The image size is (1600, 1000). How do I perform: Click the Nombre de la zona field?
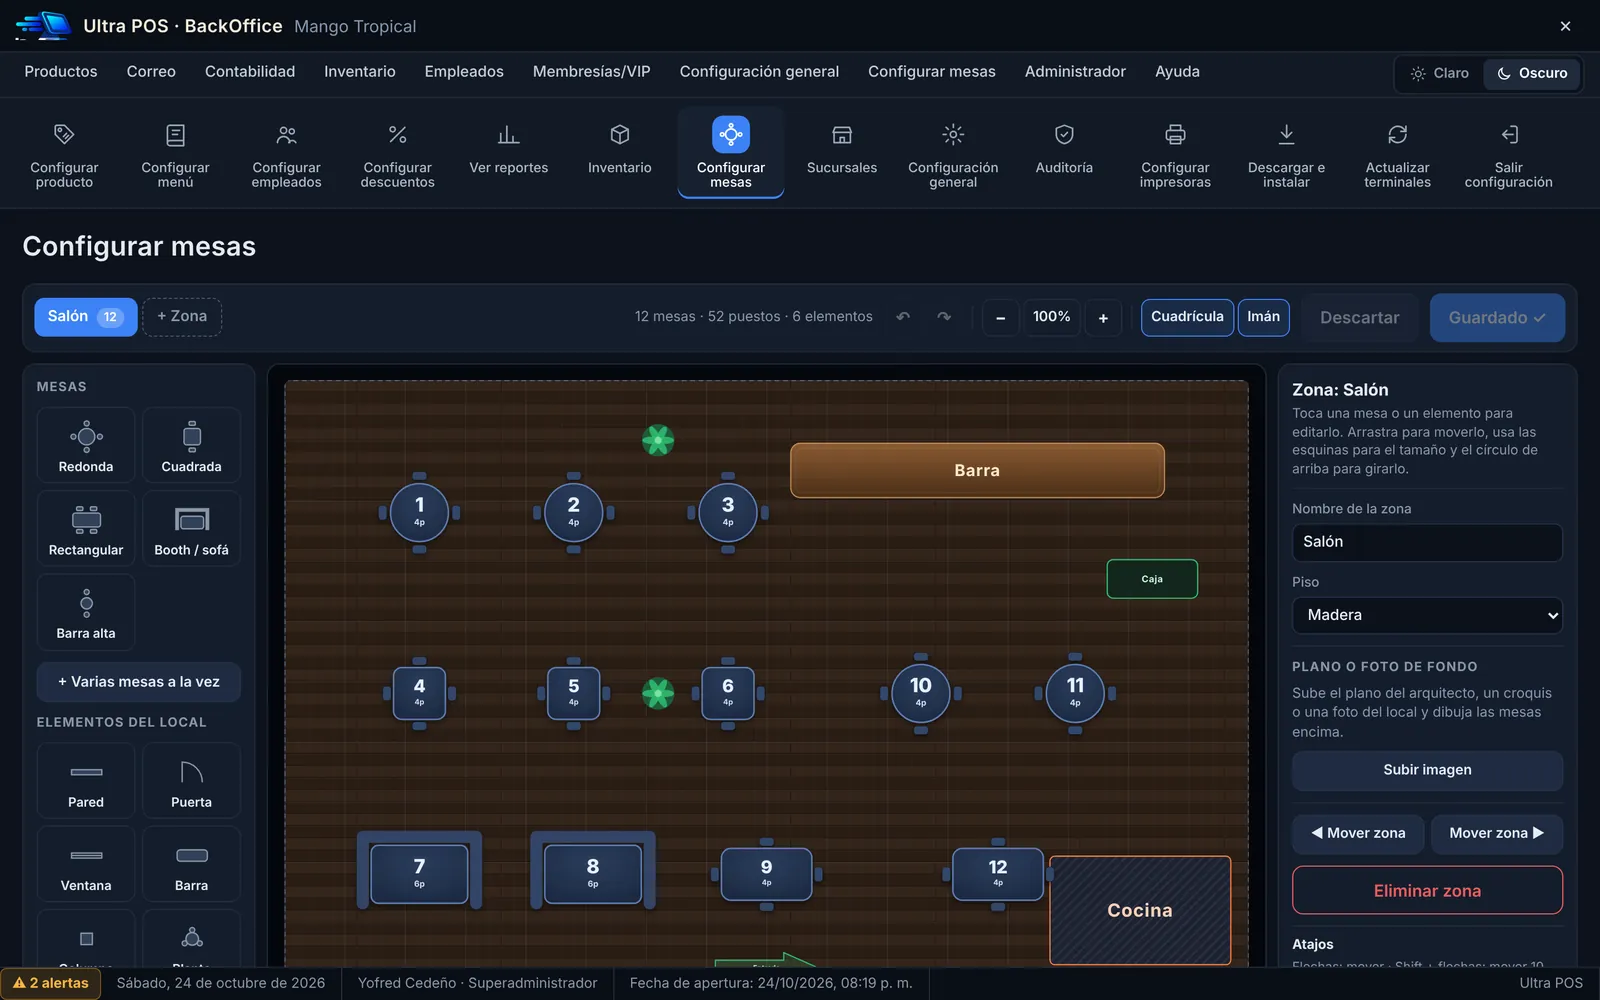pos(1427,542)
